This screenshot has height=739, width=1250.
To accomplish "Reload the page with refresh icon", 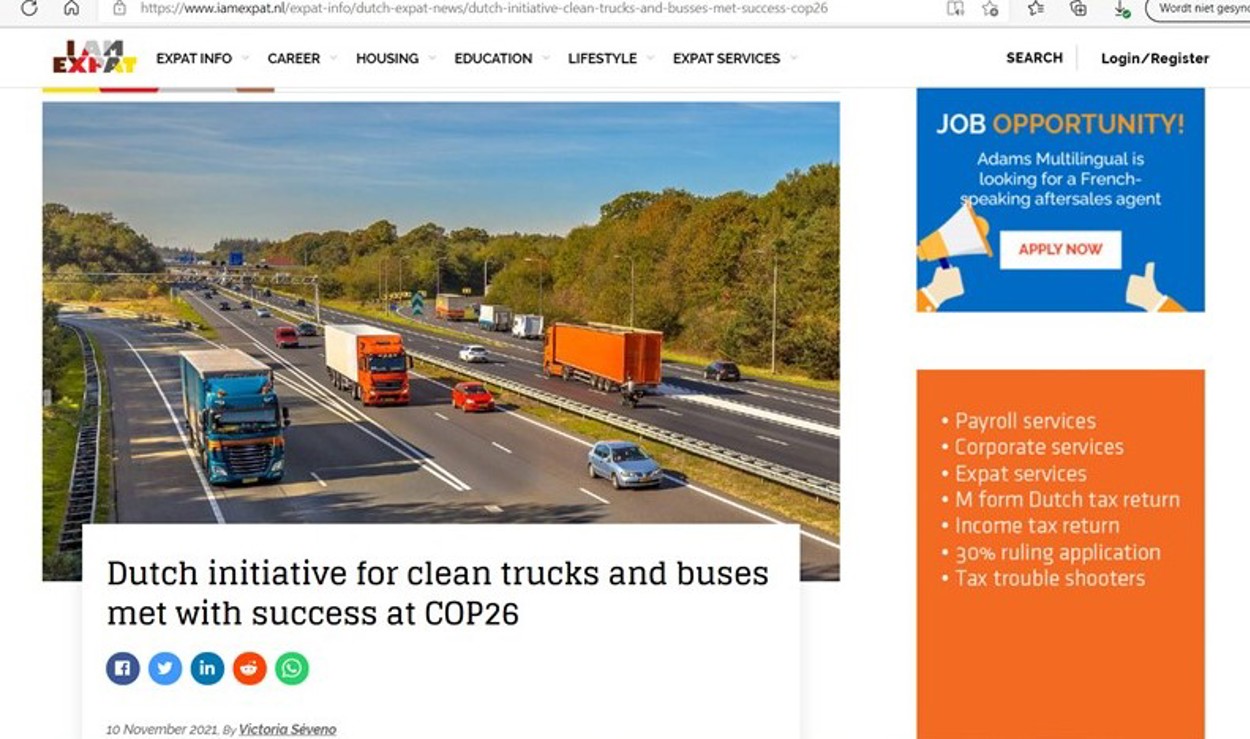I will [29, 8].
